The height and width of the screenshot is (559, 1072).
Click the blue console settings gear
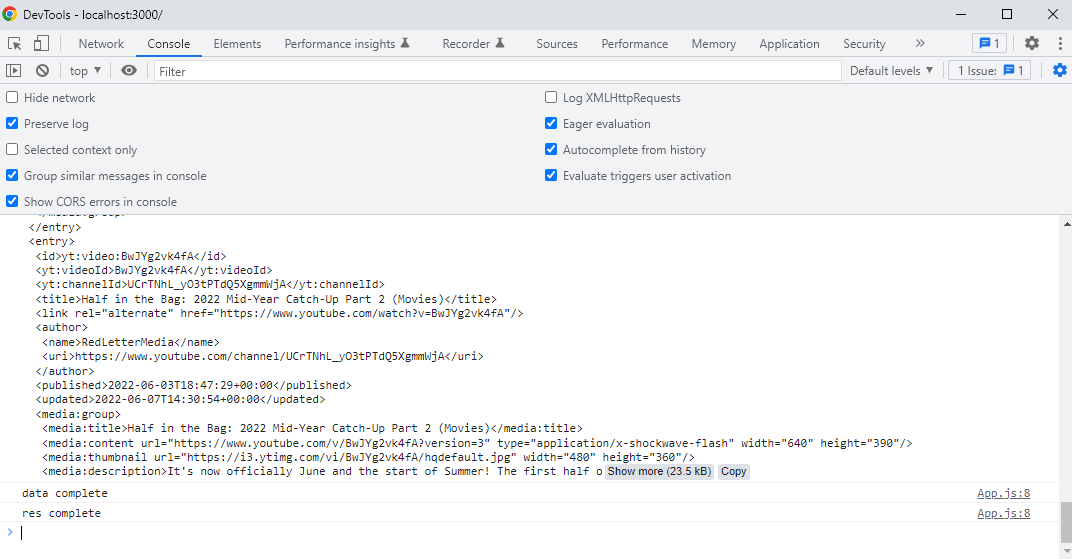(x=1060, y=70)
